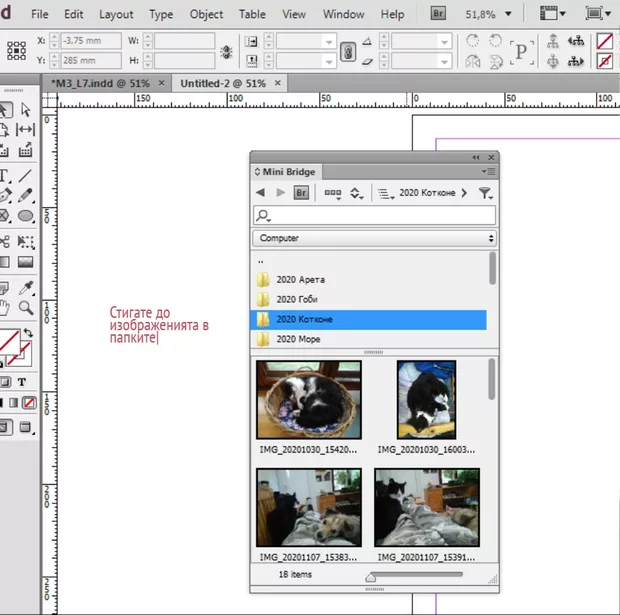Open the Layout menu
The width and height of the screenshot is (620, 615).
coord(116,14)
